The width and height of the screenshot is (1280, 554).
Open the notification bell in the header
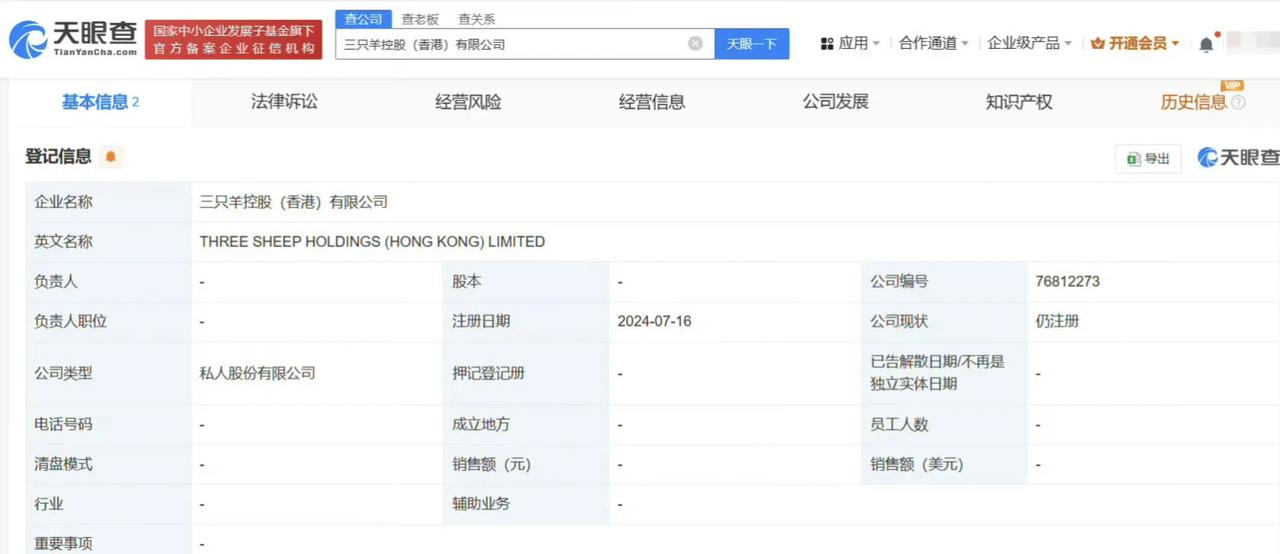point(1206,44)
